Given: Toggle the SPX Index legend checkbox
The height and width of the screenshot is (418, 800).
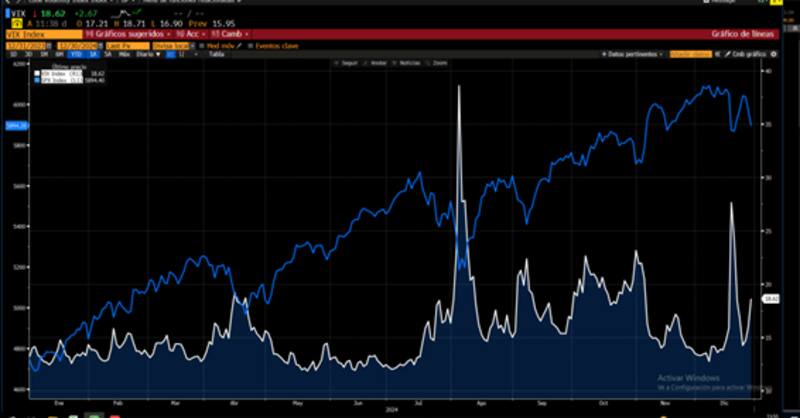Looking at the screenshot, I should point(37,79).
